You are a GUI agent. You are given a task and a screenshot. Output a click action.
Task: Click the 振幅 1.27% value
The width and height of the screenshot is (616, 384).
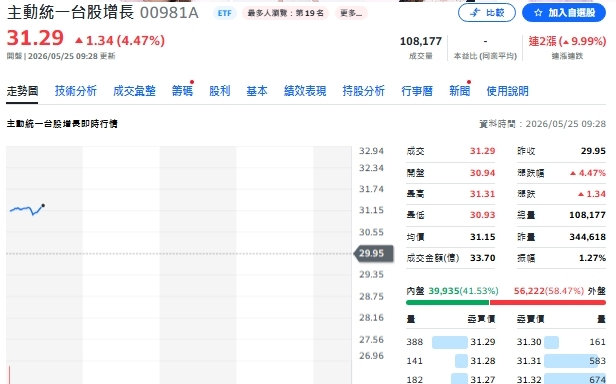592,258
